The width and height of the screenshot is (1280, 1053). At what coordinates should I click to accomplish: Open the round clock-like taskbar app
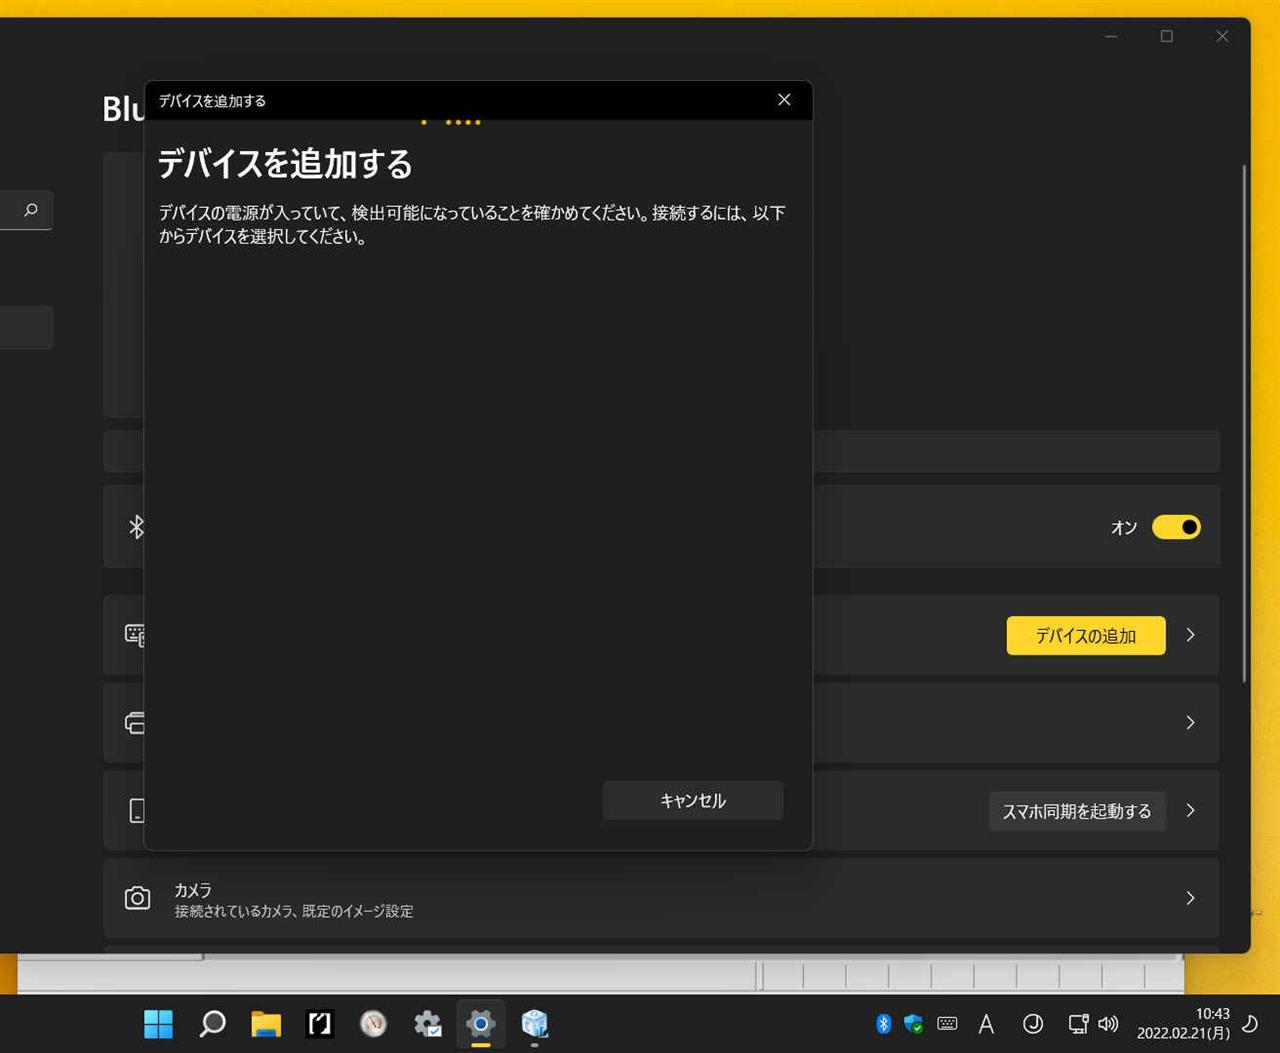point(373,1024)
